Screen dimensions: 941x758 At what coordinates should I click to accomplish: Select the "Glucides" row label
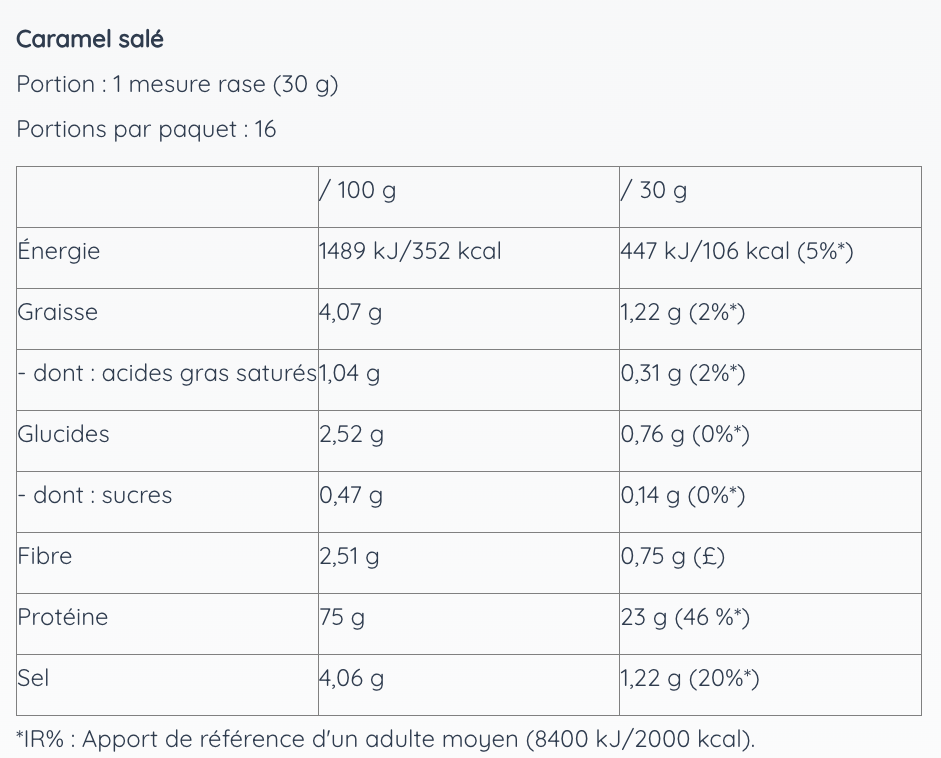[x=63, y=435]
